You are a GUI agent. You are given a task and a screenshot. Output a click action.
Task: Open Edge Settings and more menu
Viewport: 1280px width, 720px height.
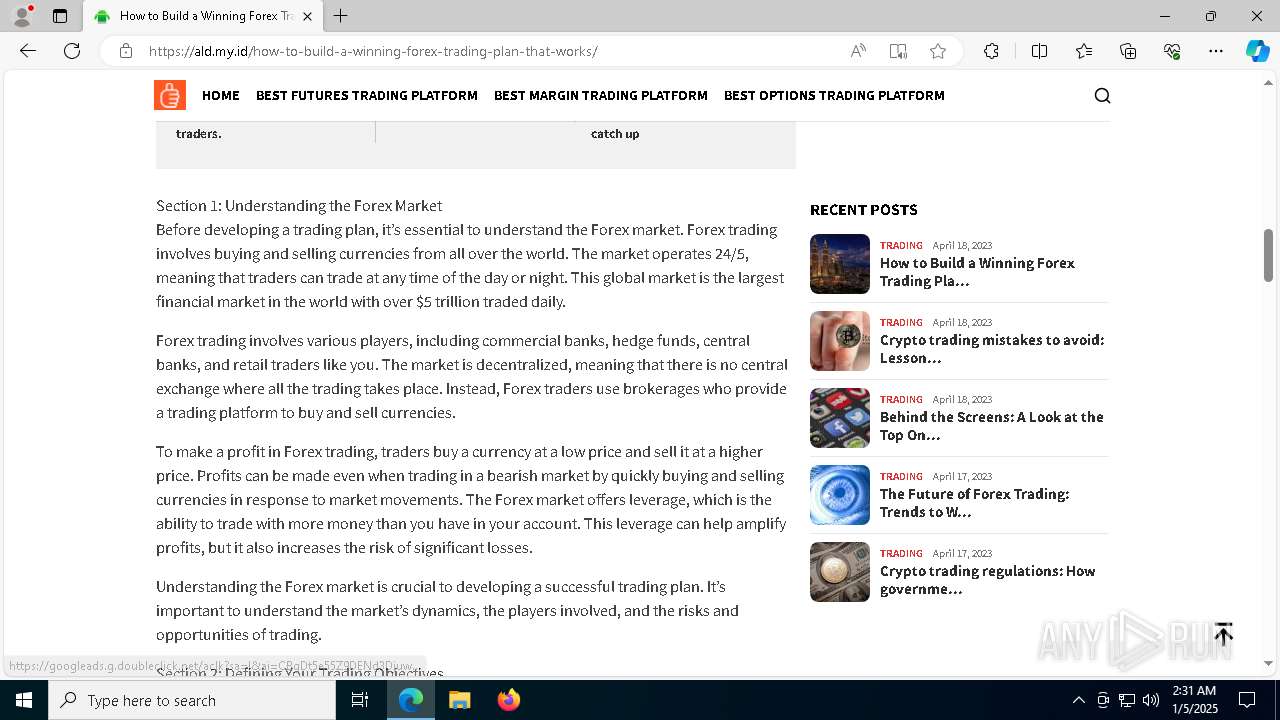[1216, 51]
